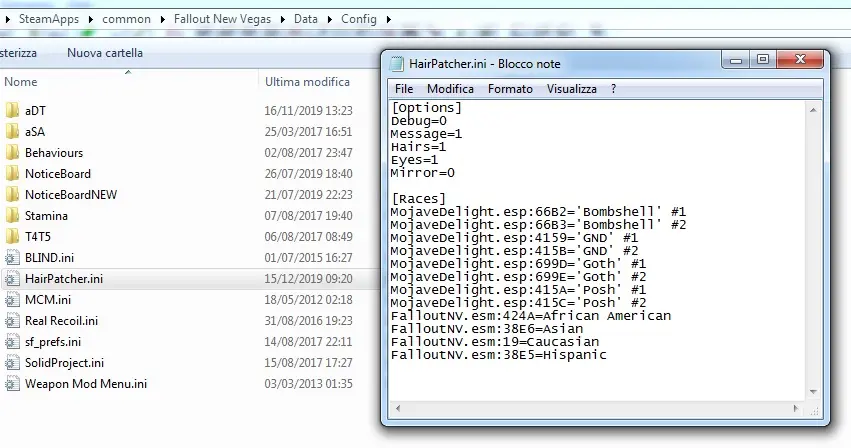Click the Notepad vertical scrollbar down arrow
This screenshot has height=448, width=851.
(x=814, y=391)
